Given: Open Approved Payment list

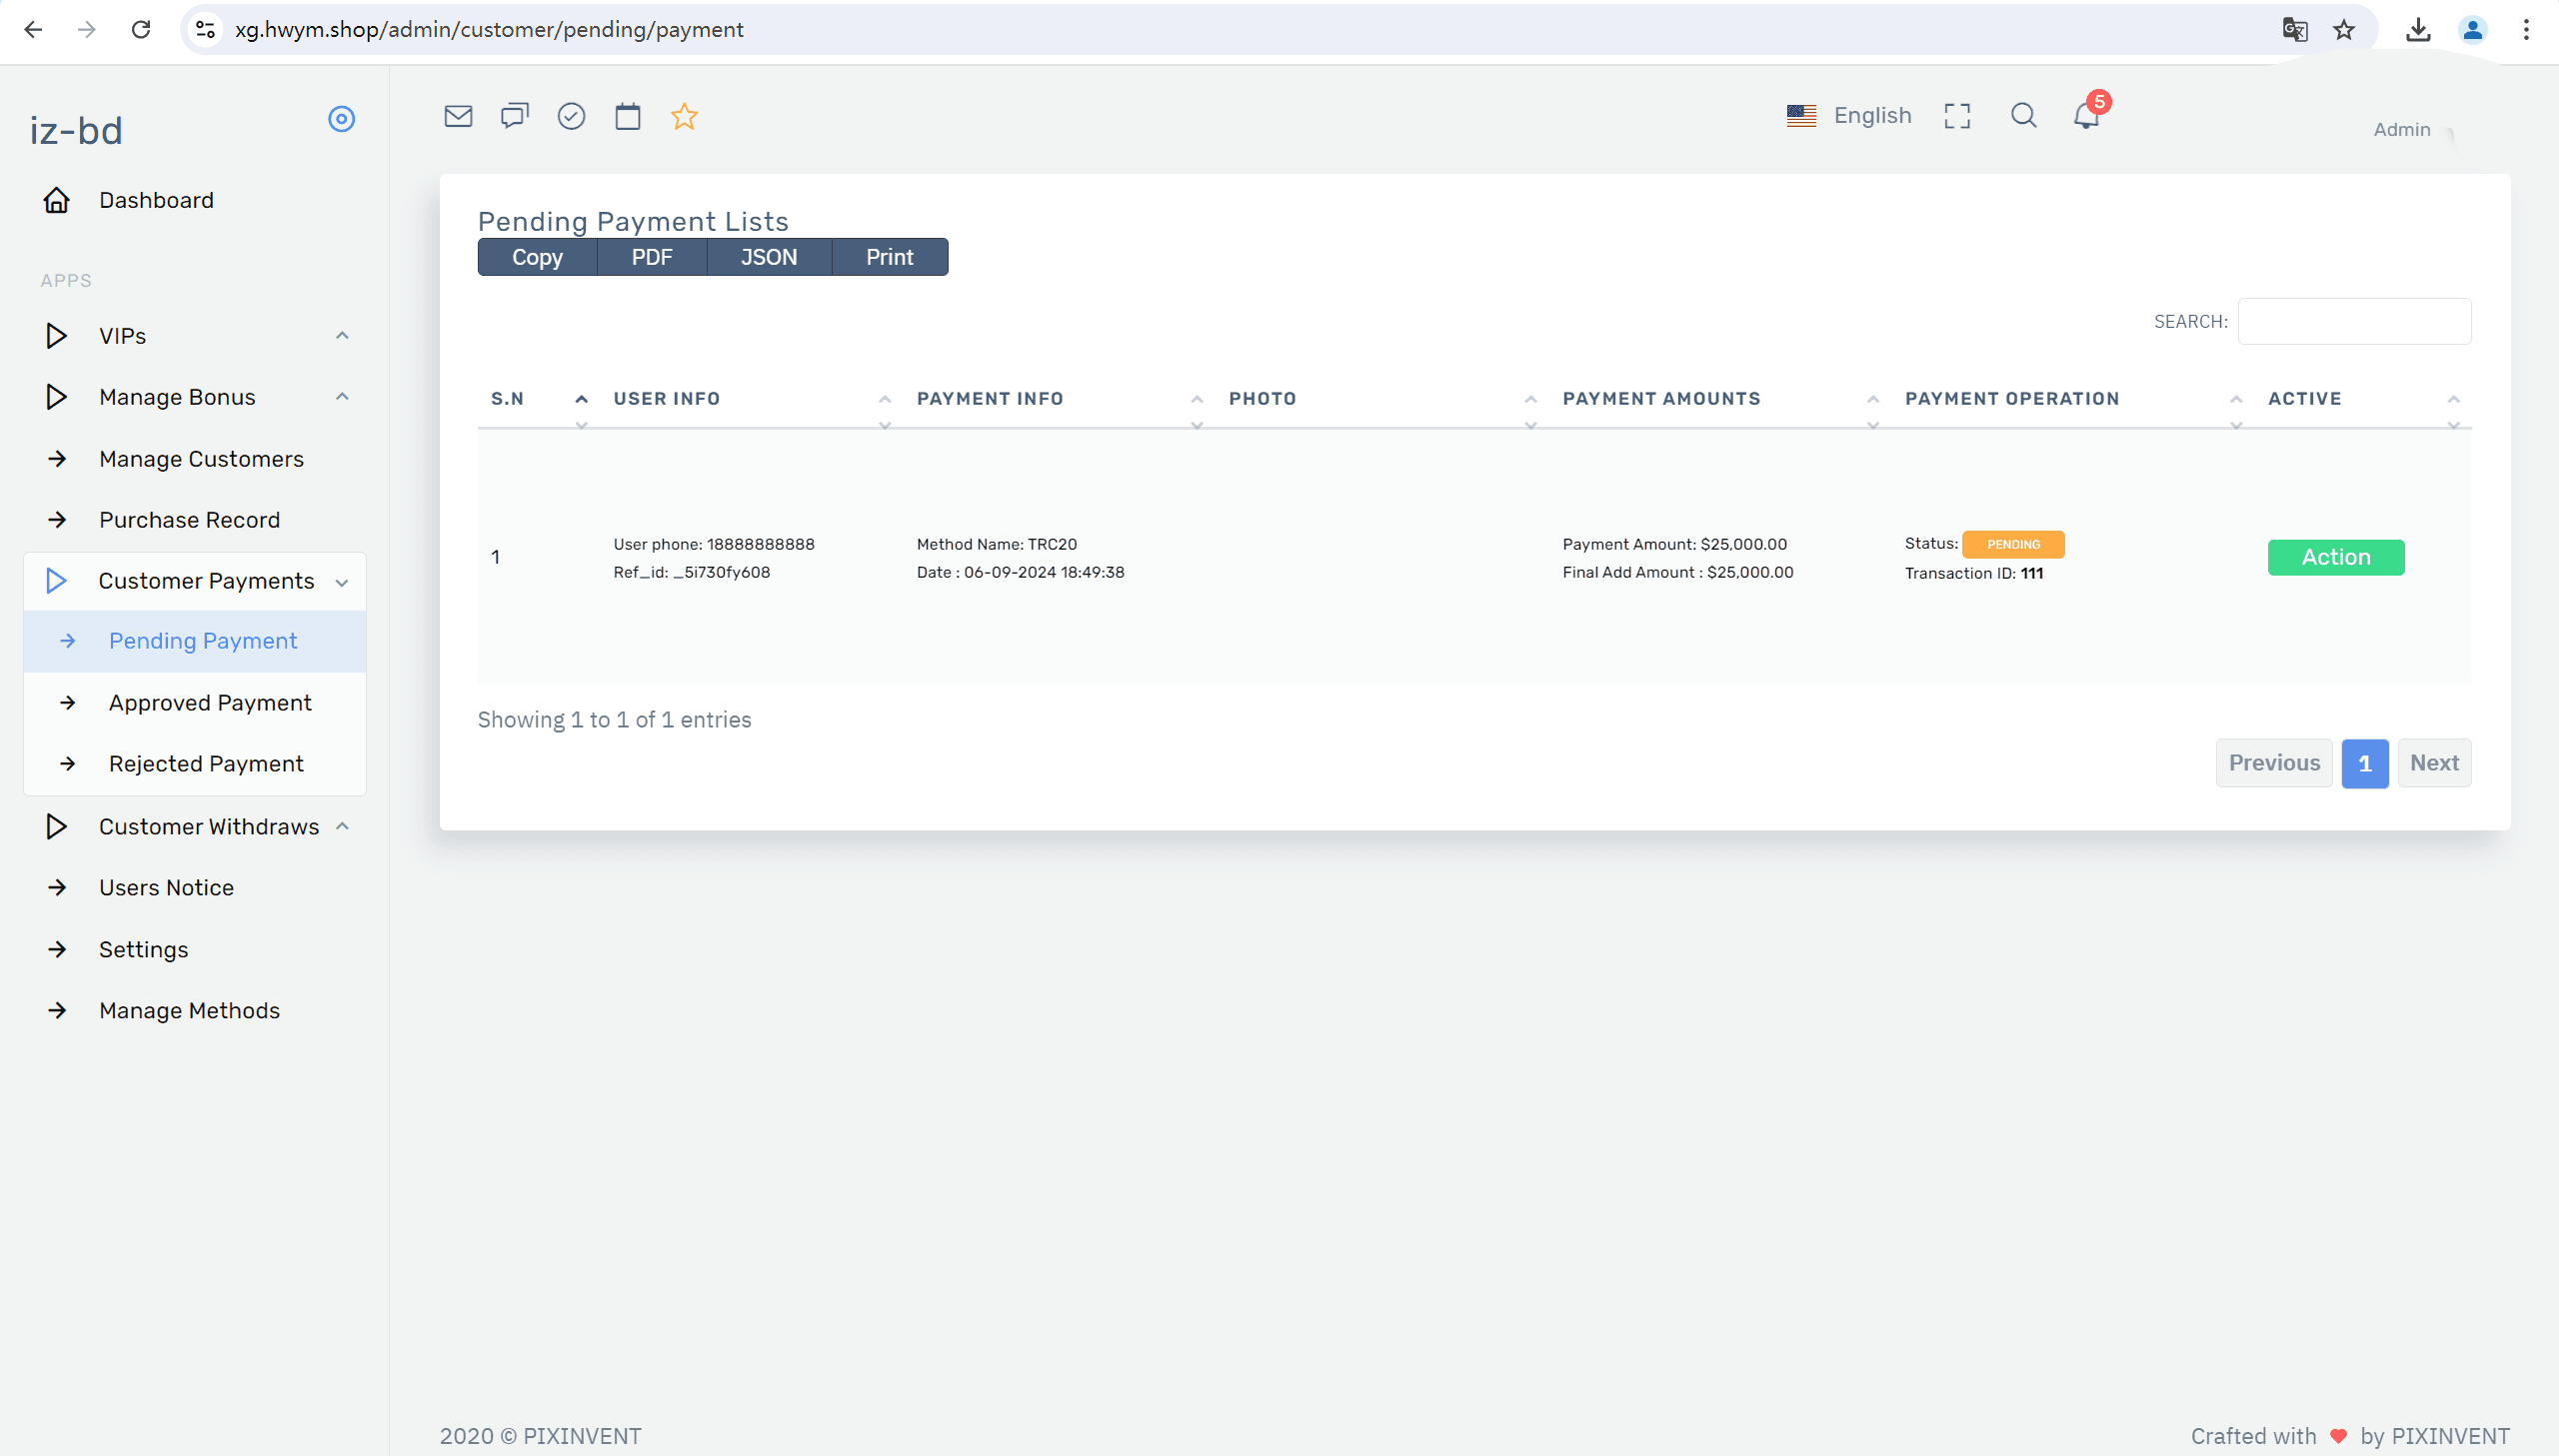Looking at the screenshot, I should (195, 703).
